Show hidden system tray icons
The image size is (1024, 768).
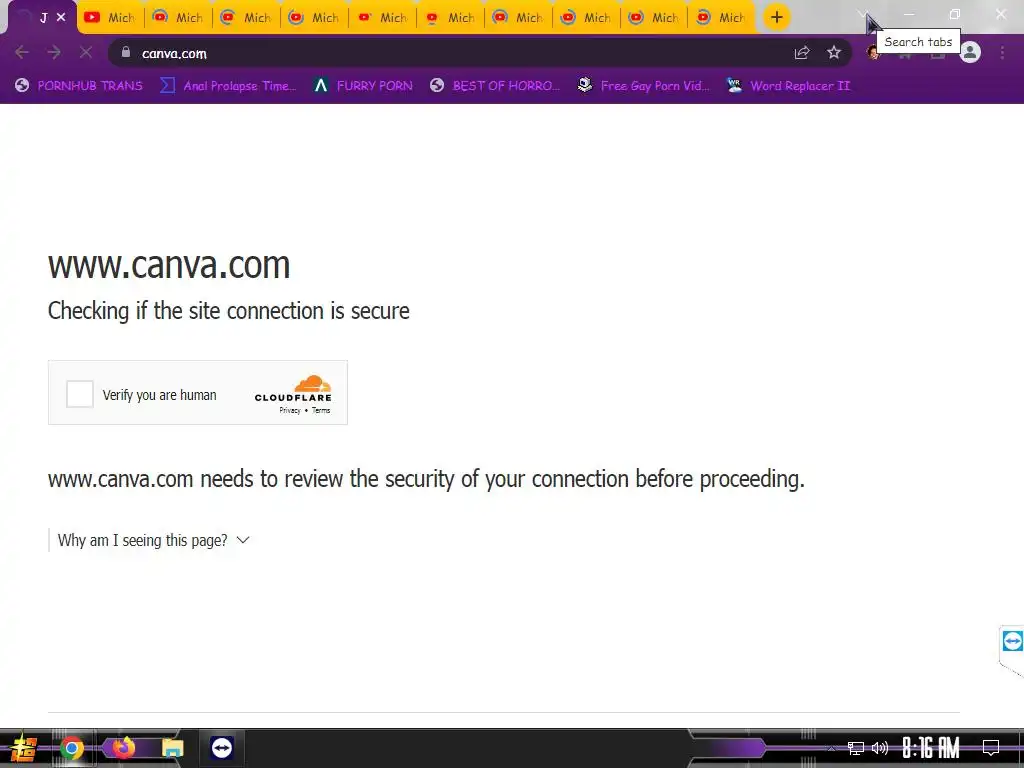831,748
